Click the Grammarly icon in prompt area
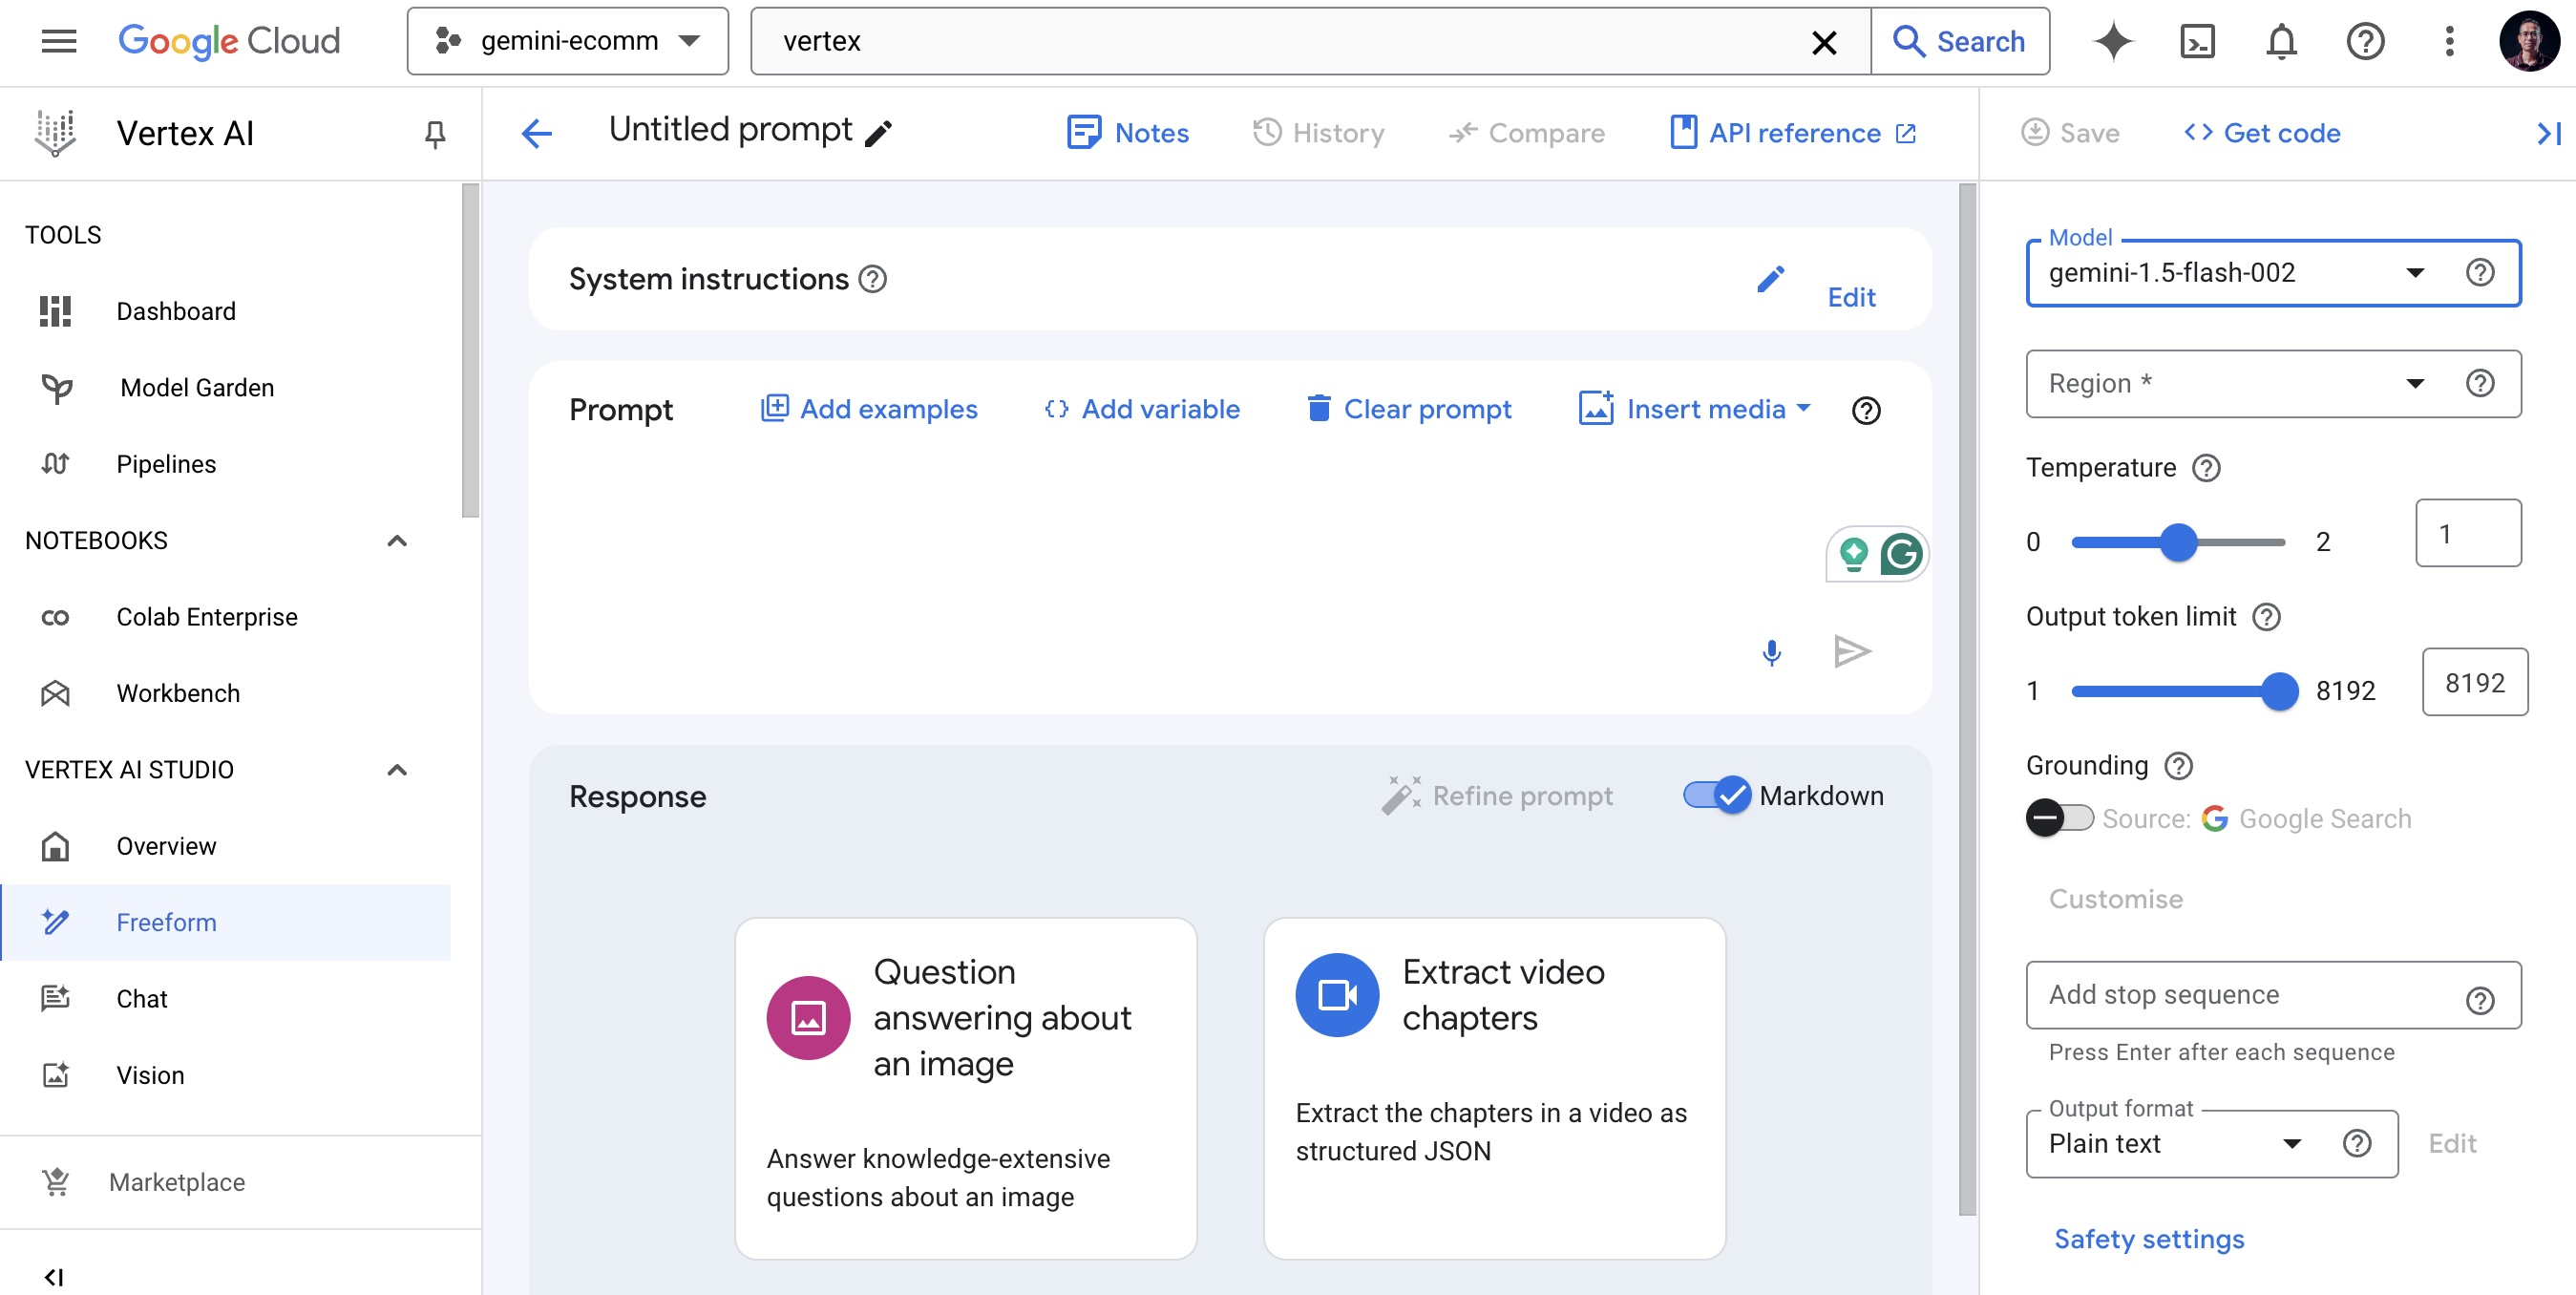Screen dimensions: 2576x1295 1901,554
